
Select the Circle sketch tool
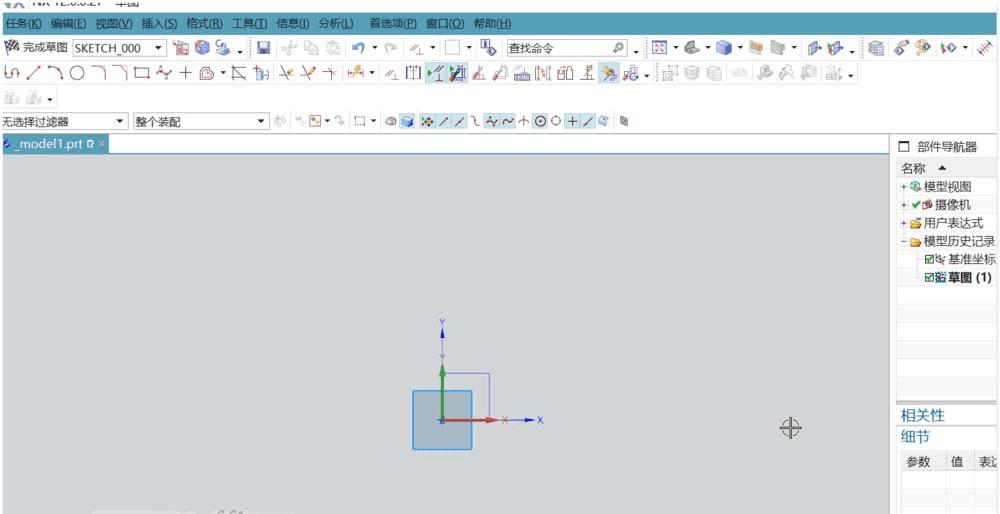click(x=77, y=73)
